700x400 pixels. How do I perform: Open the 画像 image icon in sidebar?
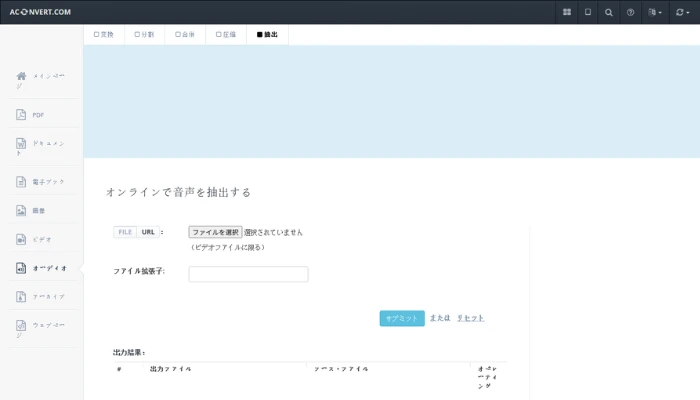pyautogui.click(x=21, y=210)
